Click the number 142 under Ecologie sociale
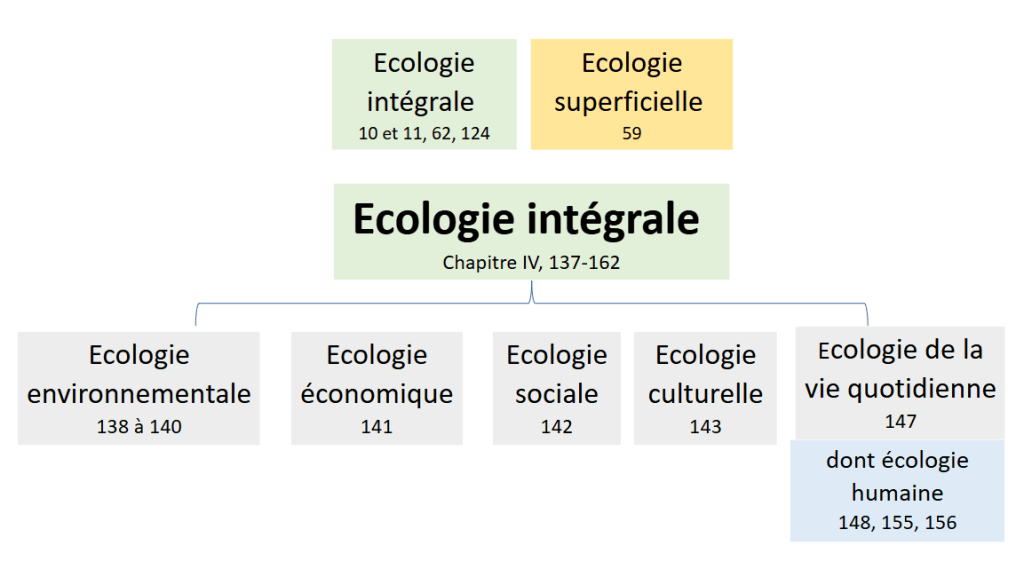This screenshot has width=1024, height=569. (557, 427)
